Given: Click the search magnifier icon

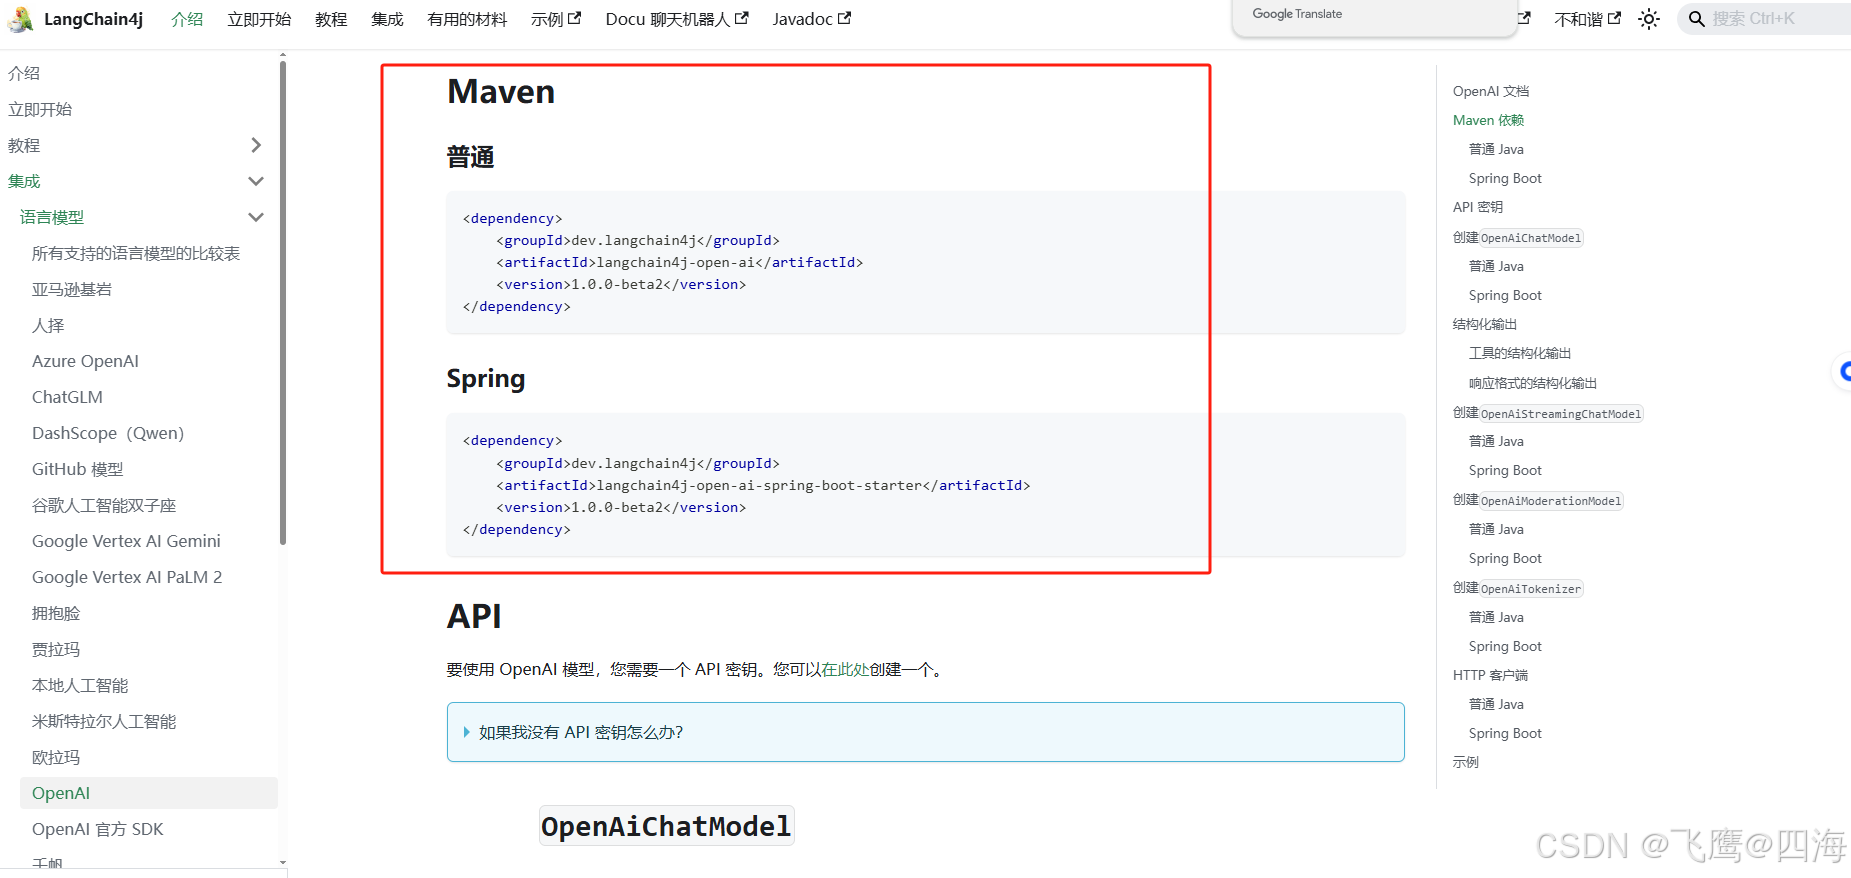Looking at the screenshot, I should [1696, 19].
